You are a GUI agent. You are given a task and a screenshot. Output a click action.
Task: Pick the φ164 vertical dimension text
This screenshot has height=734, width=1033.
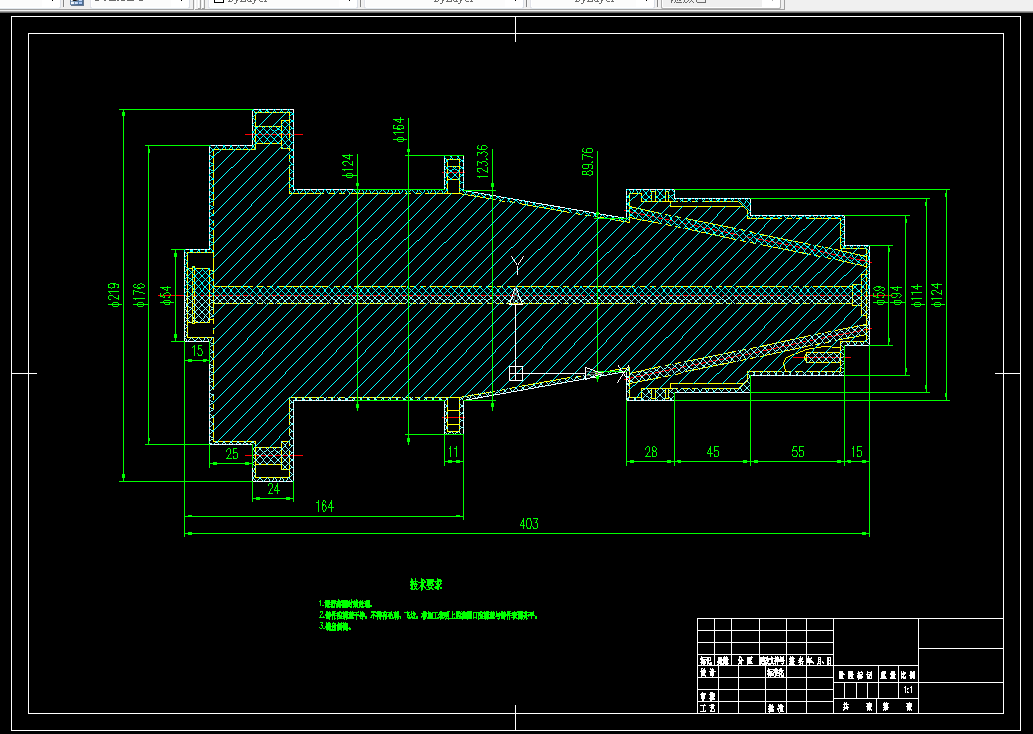398,130
